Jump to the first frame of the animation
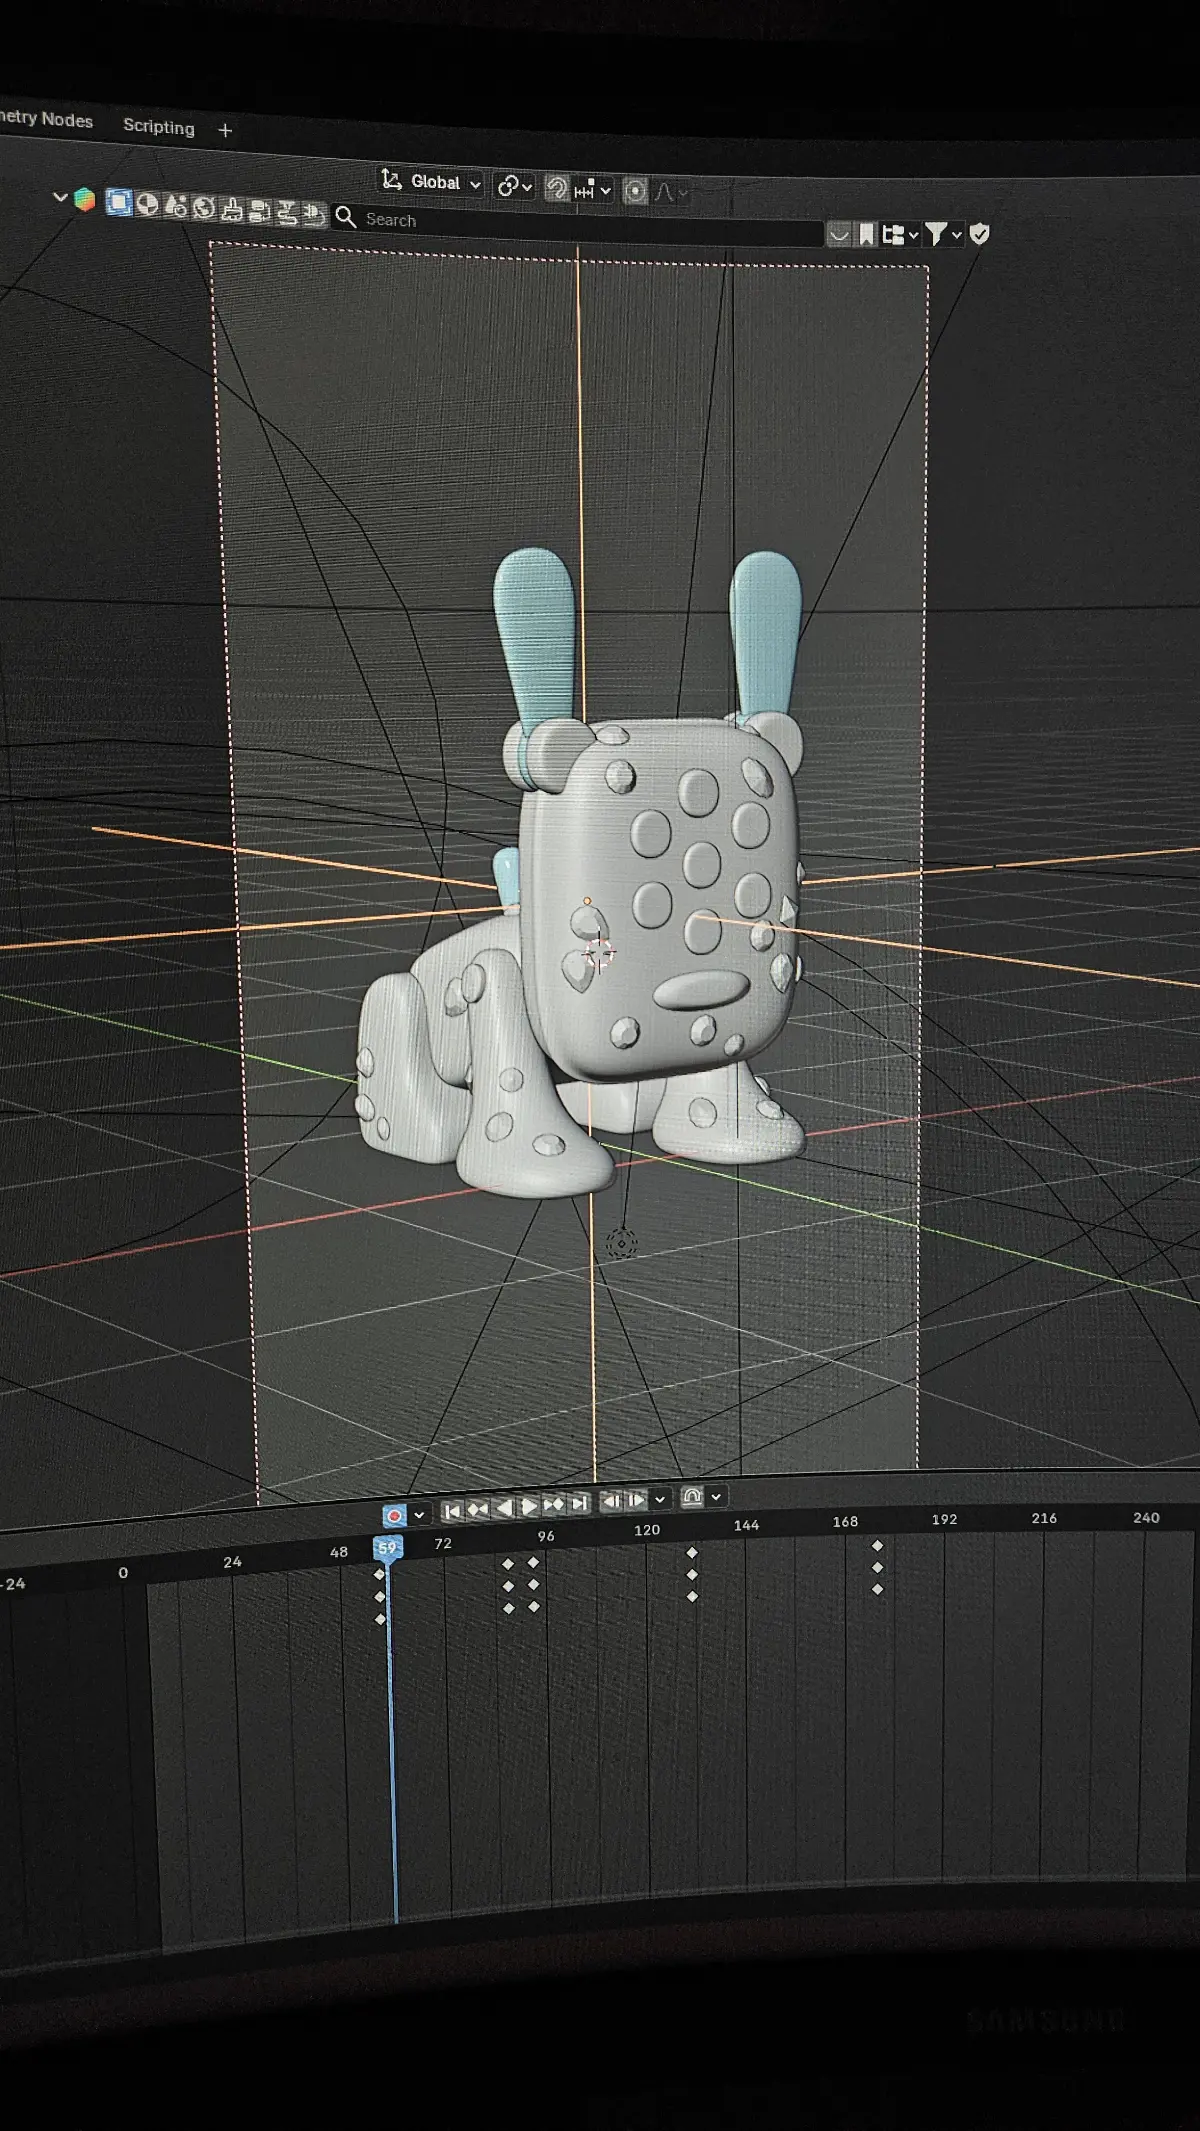 click(452, 1510)
